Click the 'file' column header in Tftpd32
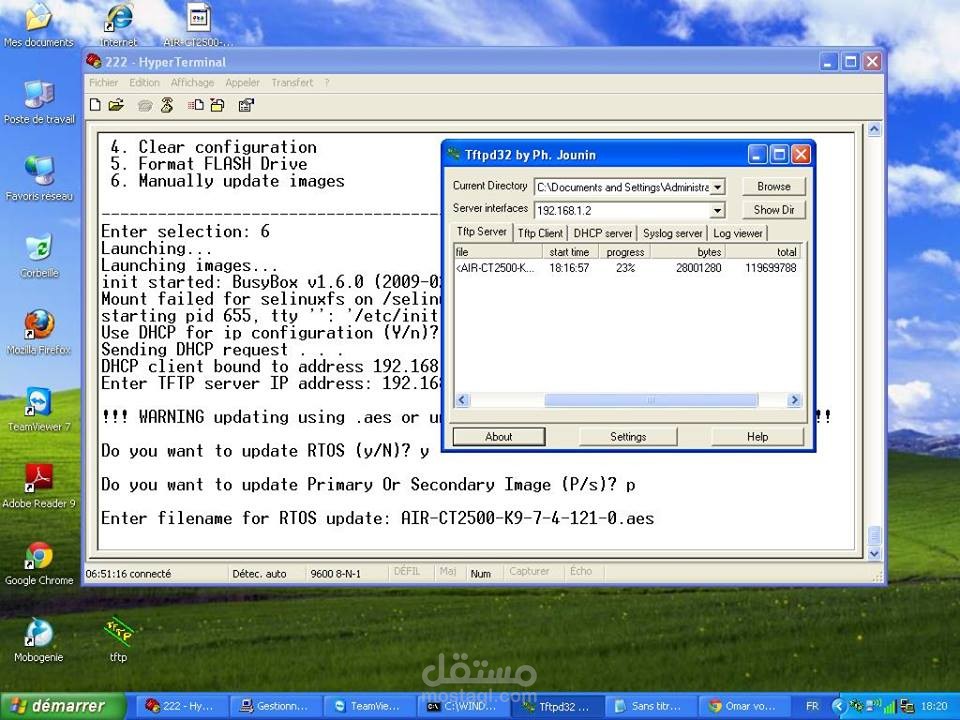 [x=498, y=252]
